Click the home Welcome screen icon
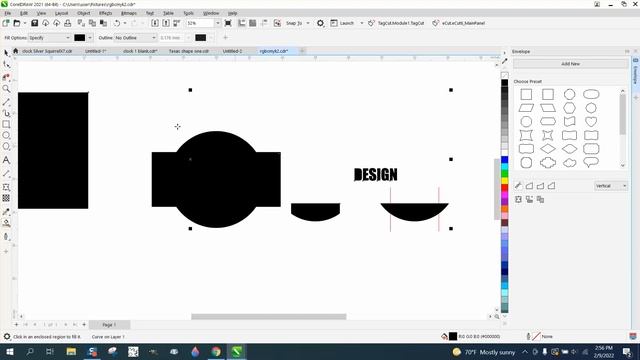Viewport: 640px width, 360px height. point(16,51)
